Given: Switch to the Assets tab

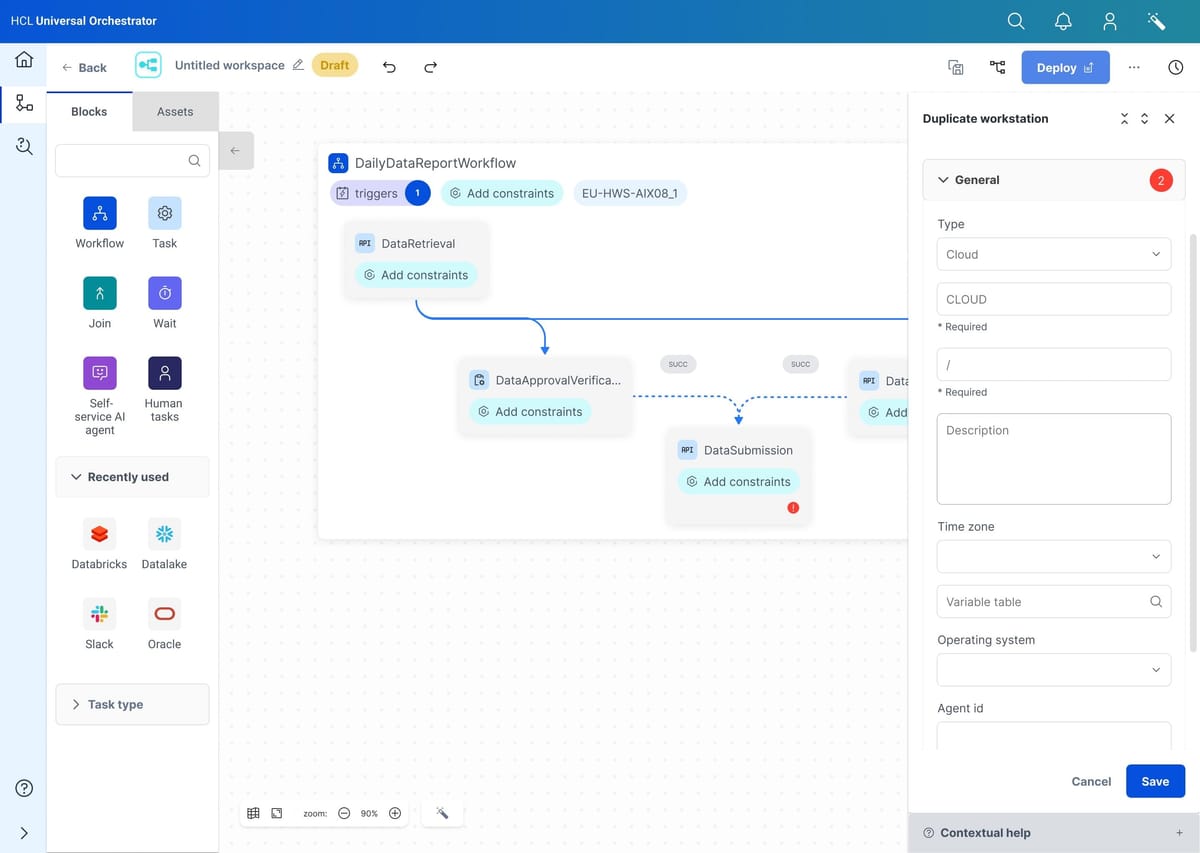Looking at the screenshot, I should click(175, 112).
